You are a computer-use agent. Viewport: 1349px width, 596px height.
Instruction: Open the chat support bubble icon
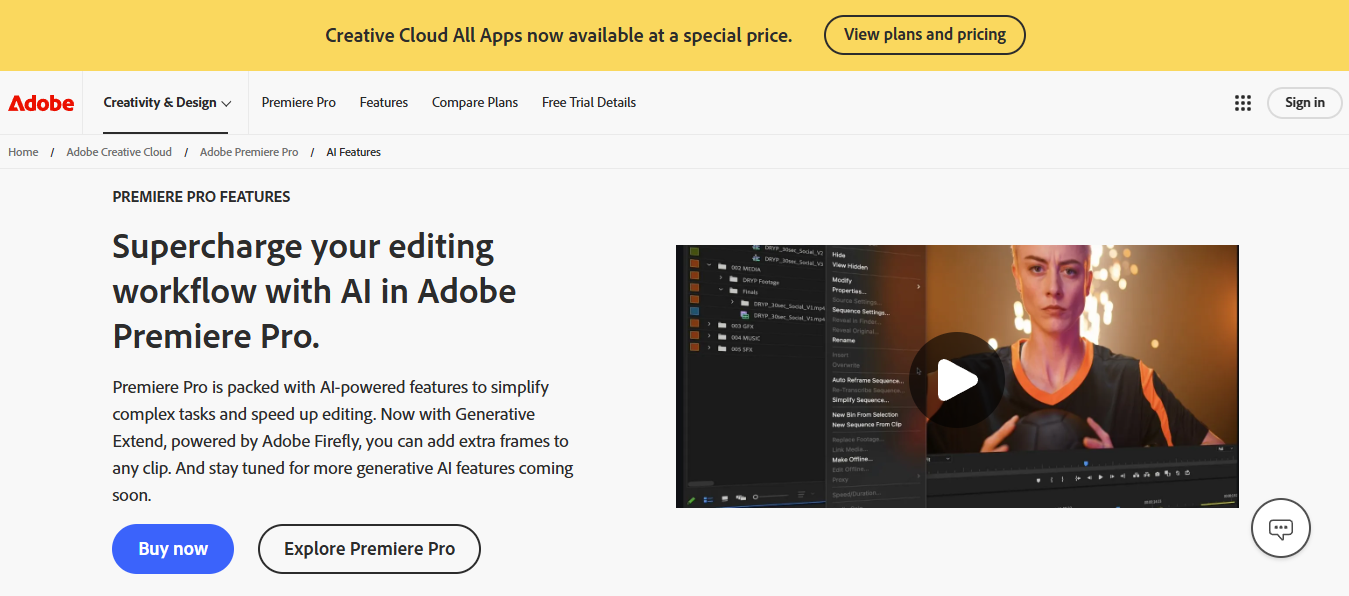click(x=1281, y=528)
